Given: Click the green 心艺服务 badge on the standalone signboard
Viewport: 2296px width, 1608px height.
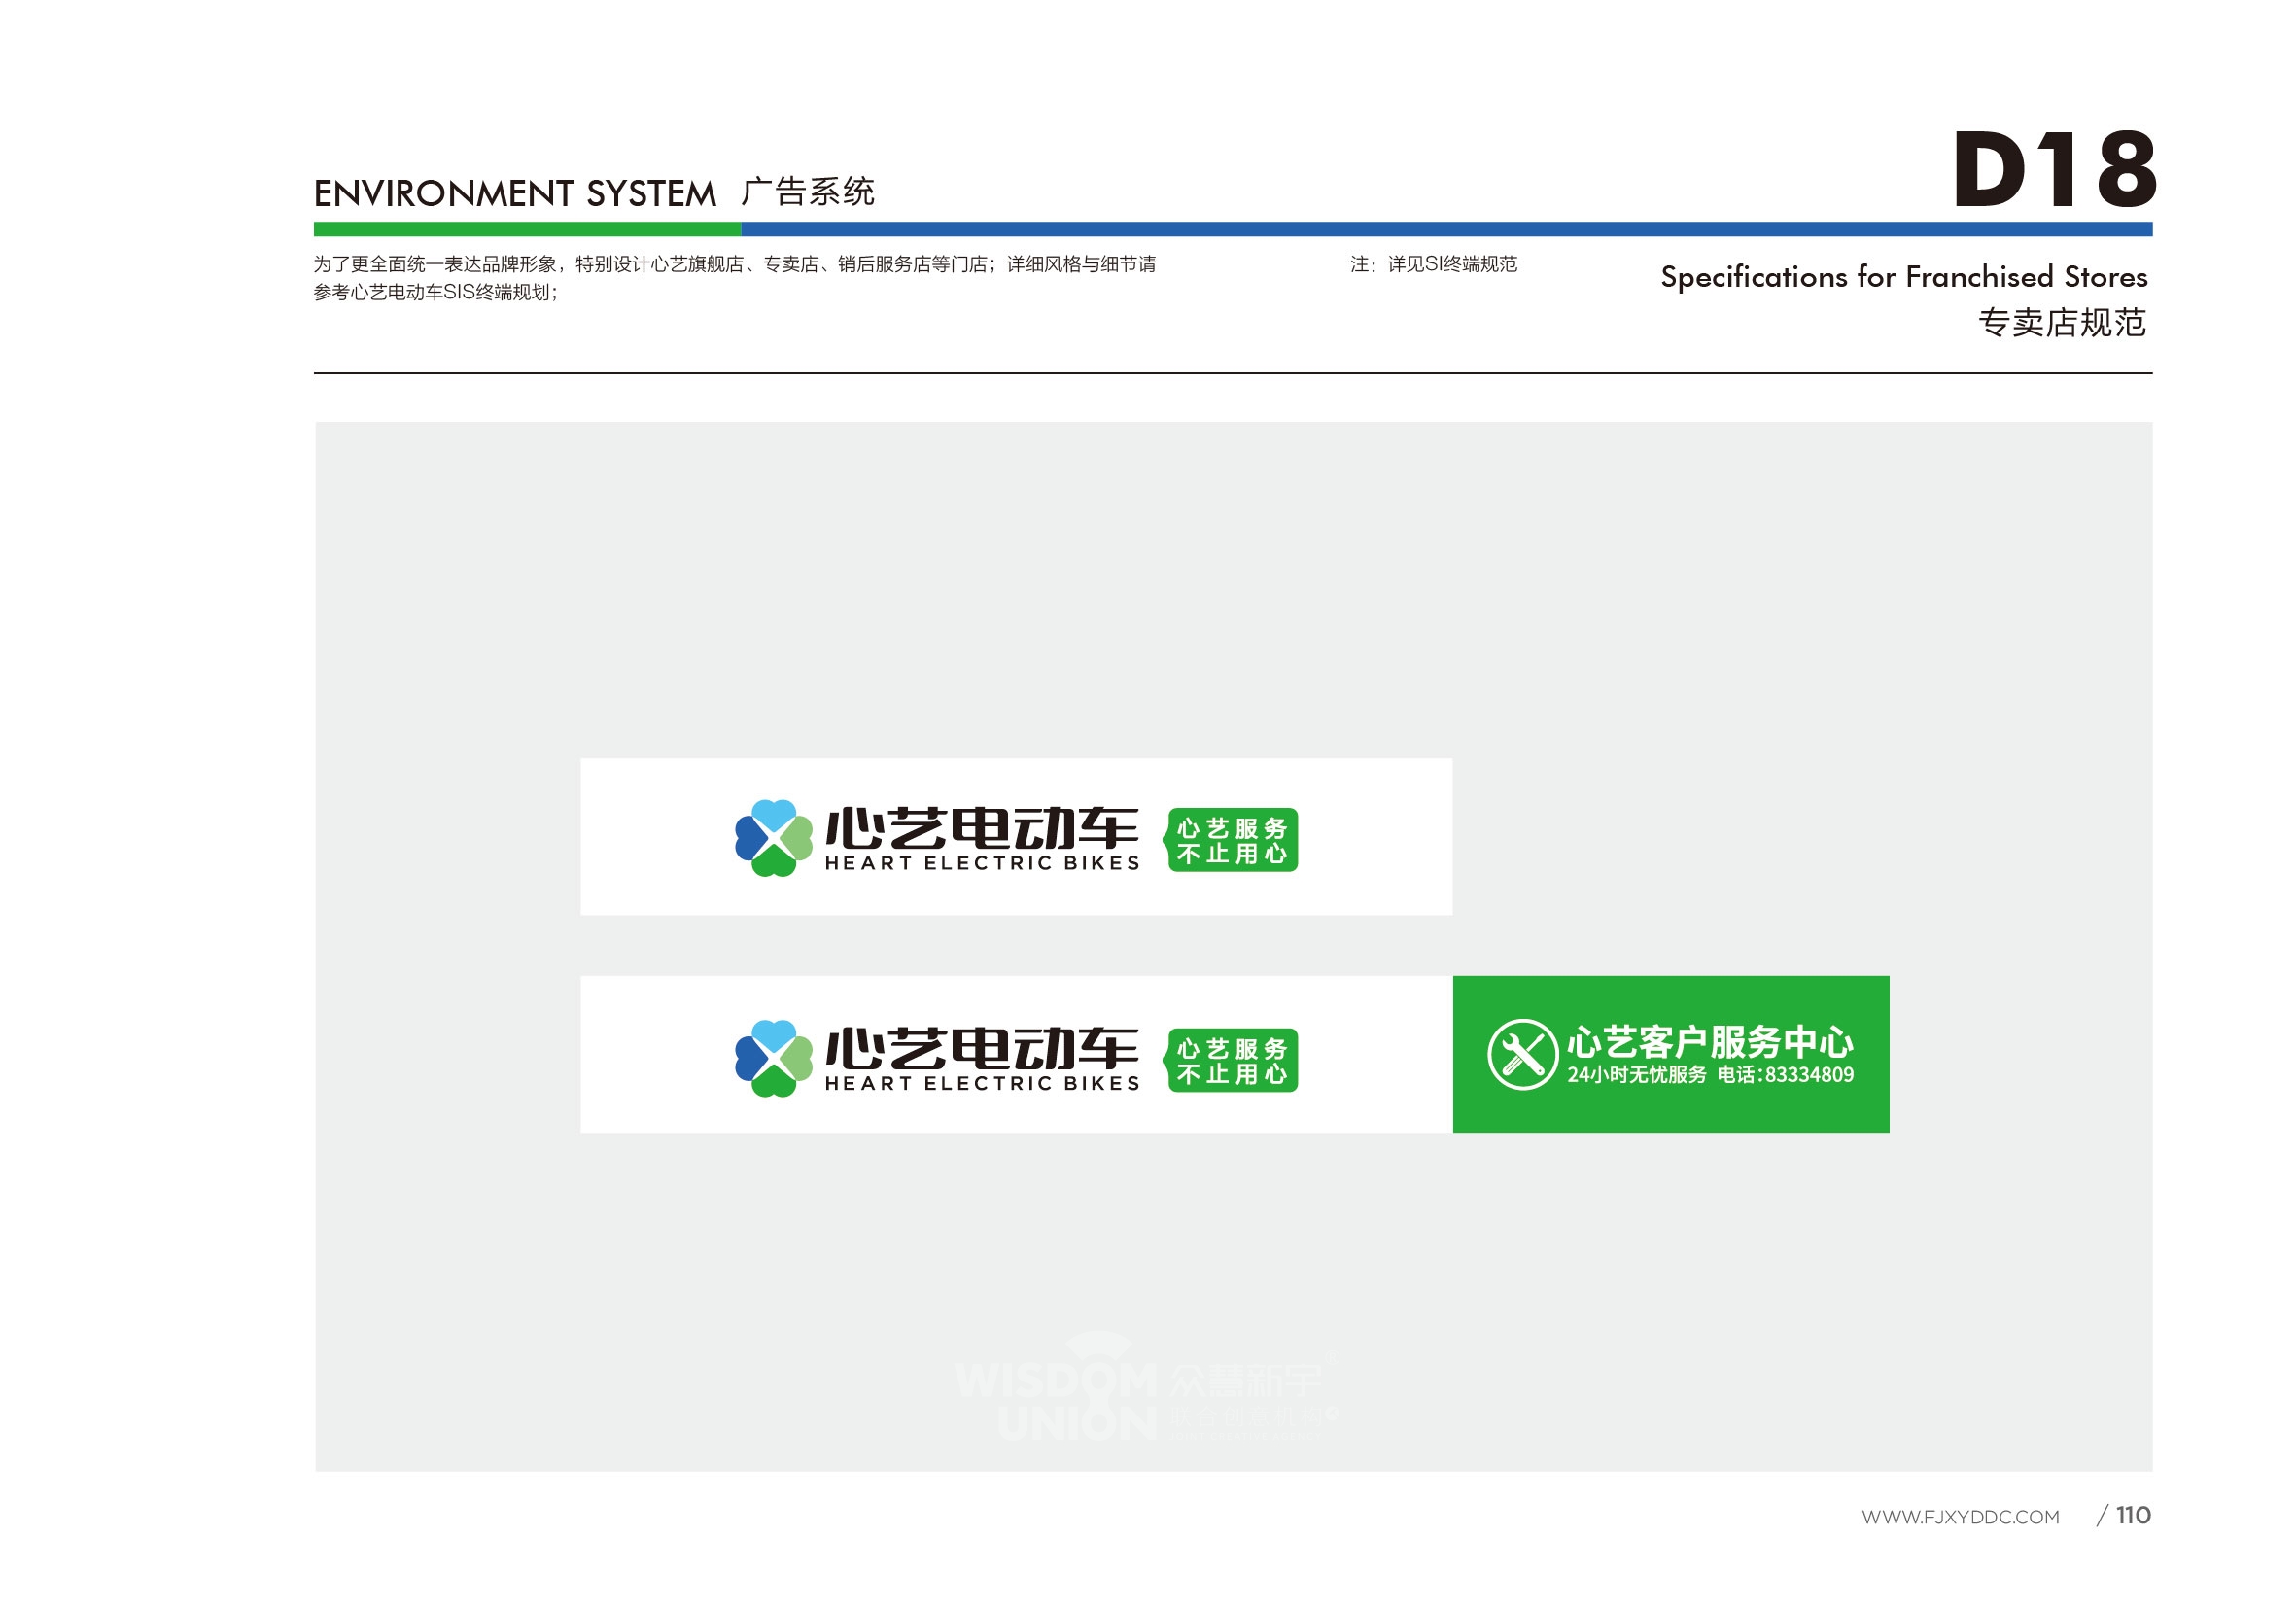Looking at the screenshot, I should [x=1230, y=840].
